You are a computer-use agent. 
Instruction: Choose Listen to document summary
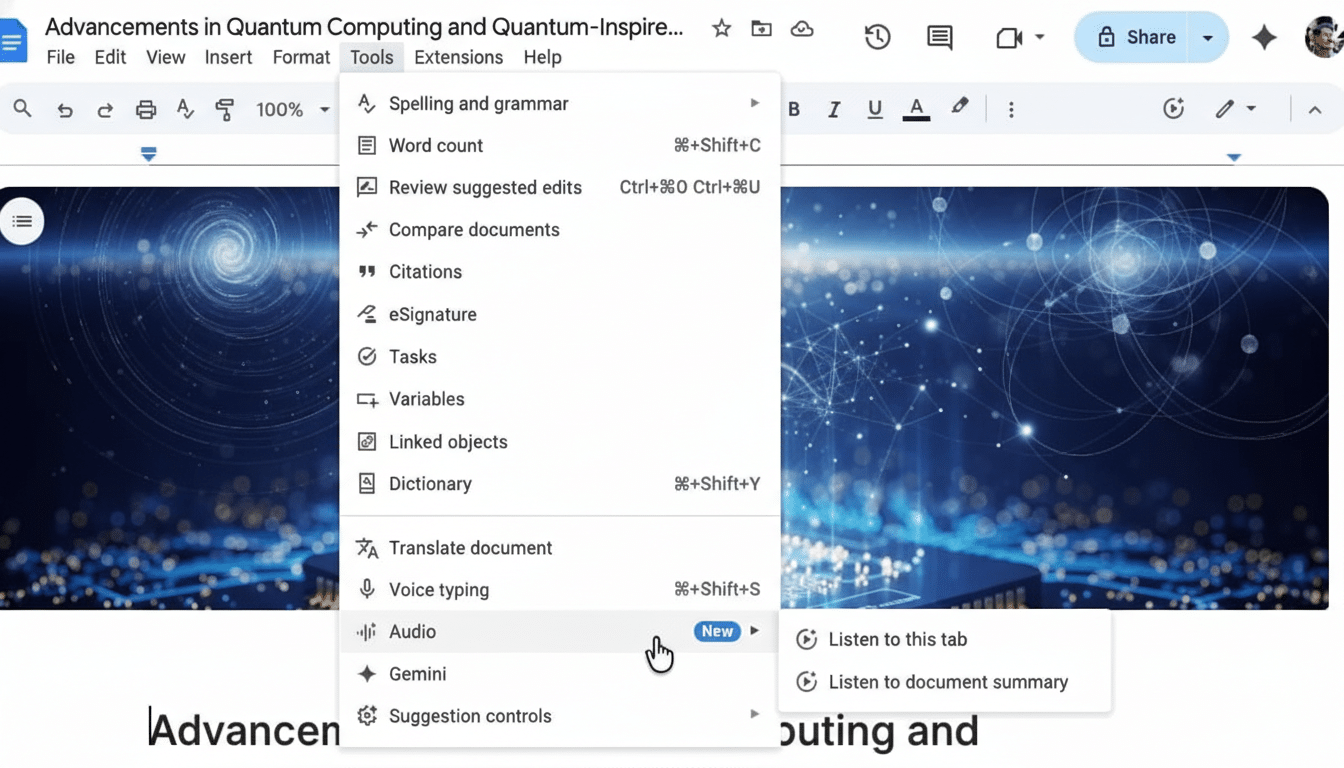948,681
